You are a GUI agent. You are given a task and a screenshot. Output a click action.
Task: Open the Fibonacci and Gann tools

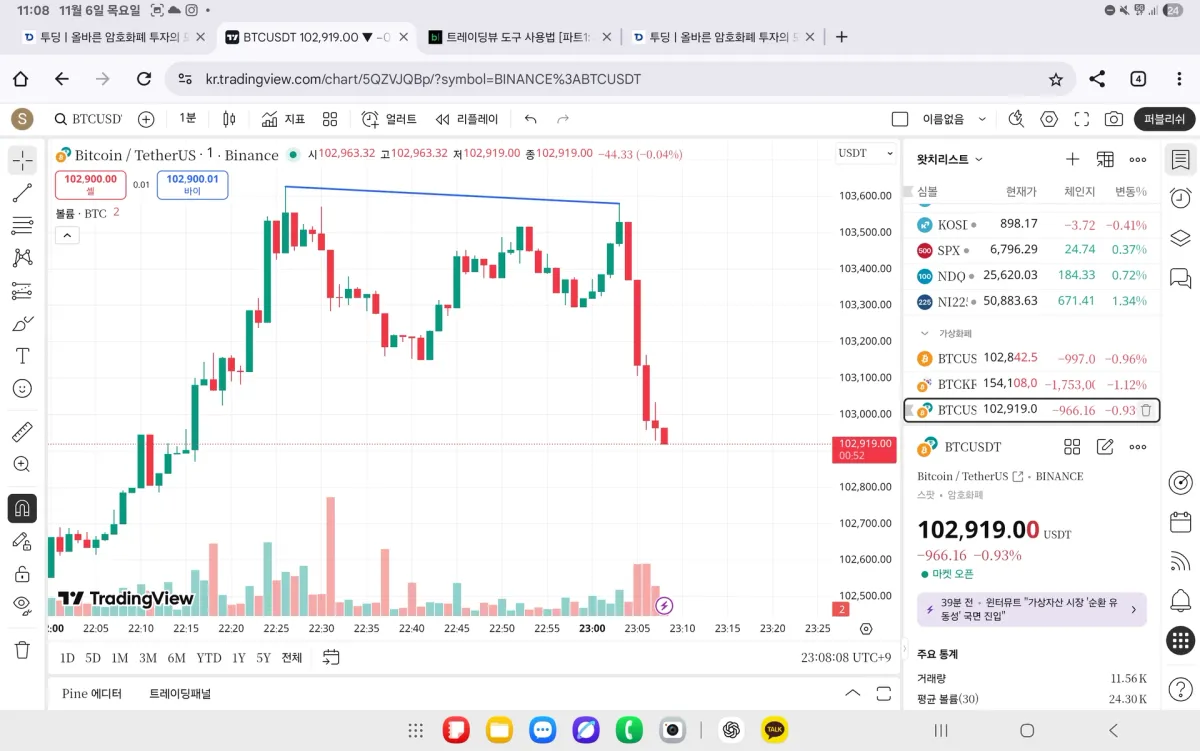coord(22,225)
